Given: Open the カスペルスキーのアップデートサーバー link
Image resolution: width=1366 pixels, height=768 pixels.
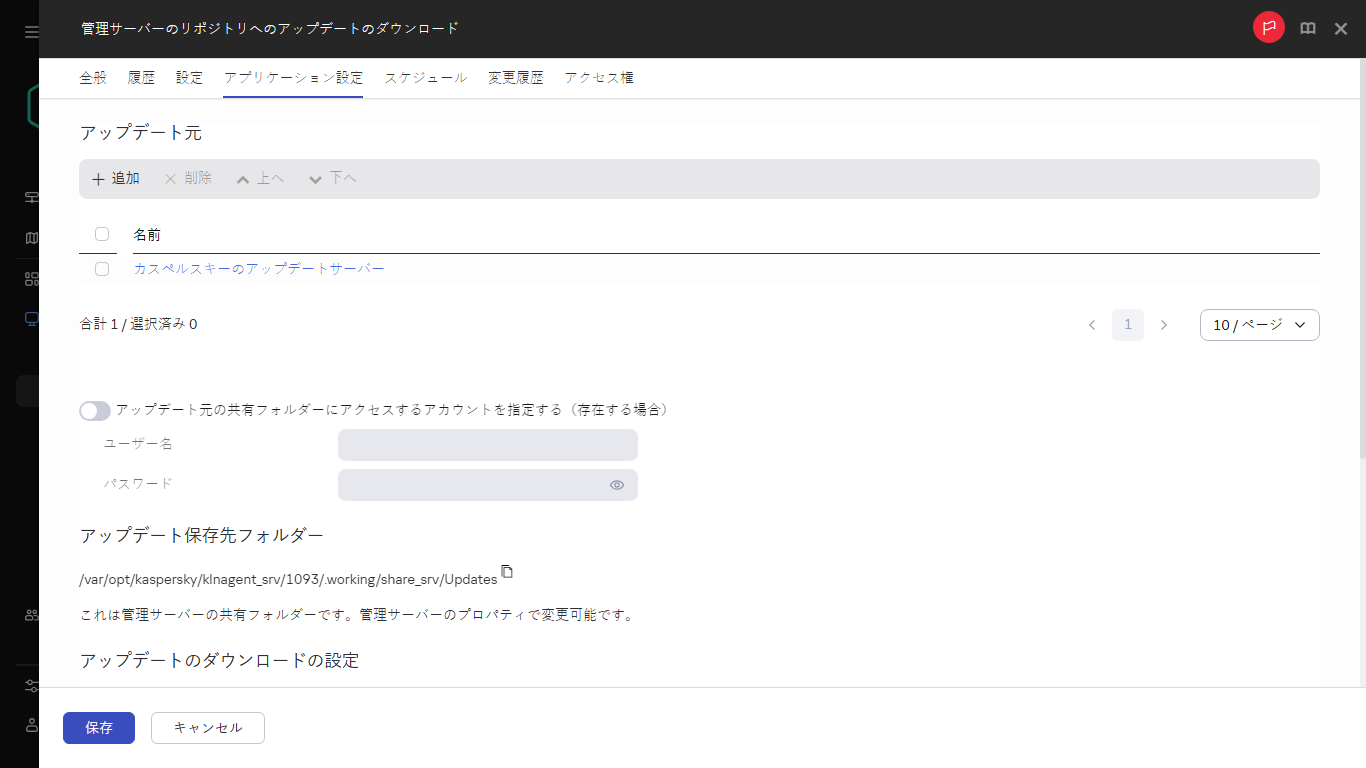Looking at the screenshot, I should click(258, 268).
